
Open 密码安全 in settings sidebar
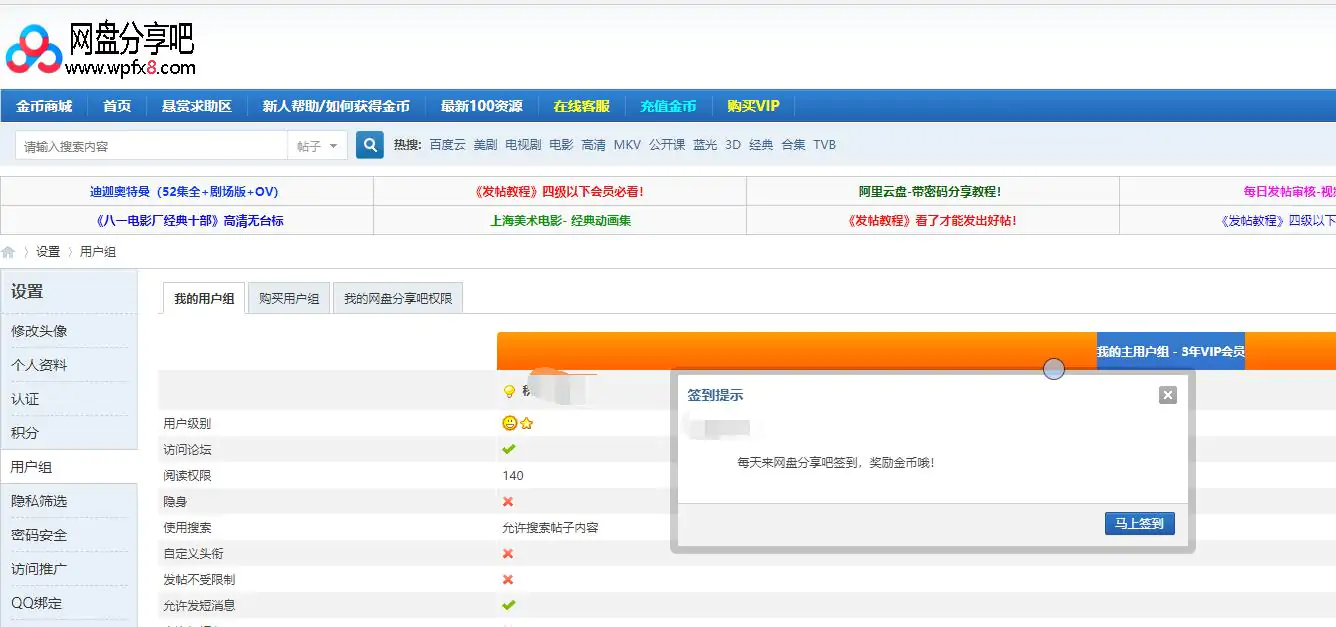point(39,535)
